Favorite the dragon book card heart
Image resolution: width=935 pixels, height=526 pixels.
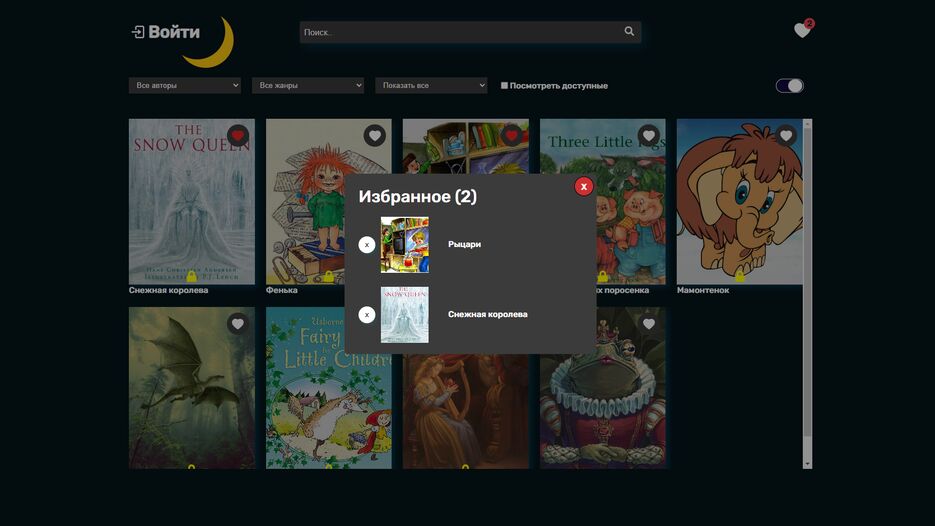pos(238,324)
